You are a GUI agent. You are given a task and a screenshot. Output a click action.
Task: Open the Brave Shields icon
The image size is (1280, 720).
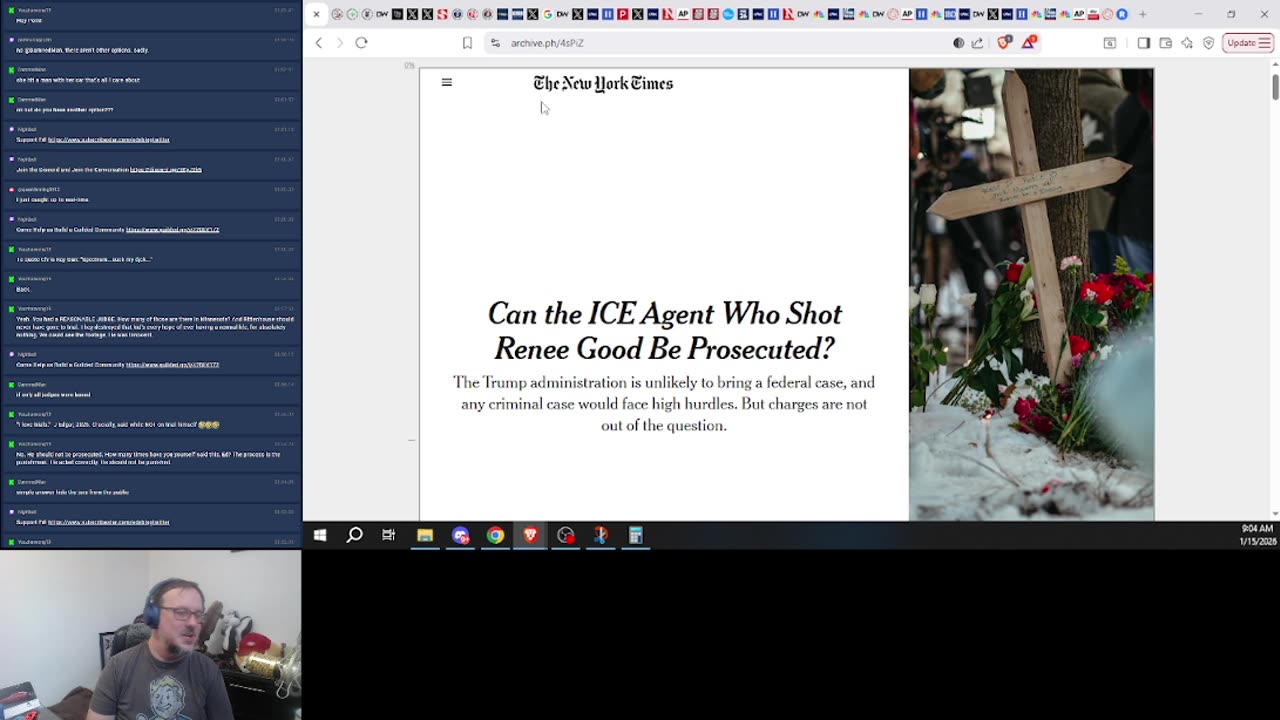[1004, 43]
